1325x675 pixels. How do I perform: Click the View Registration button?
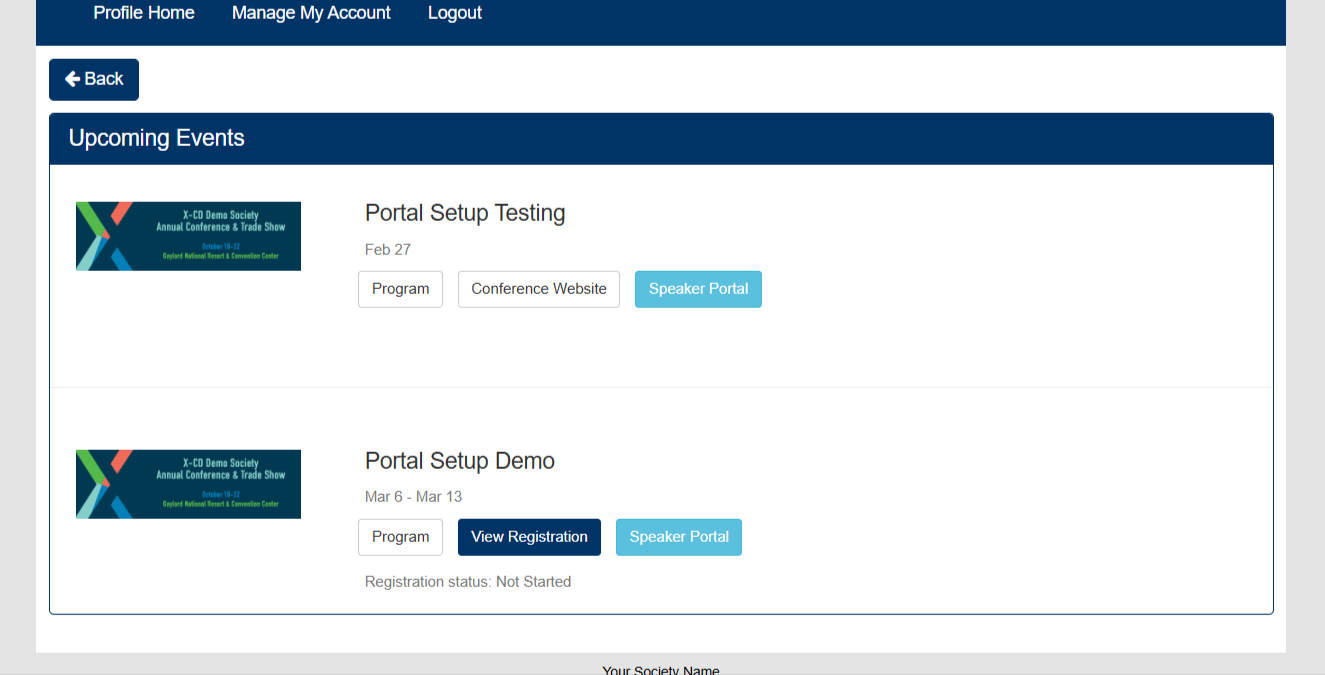529,537
